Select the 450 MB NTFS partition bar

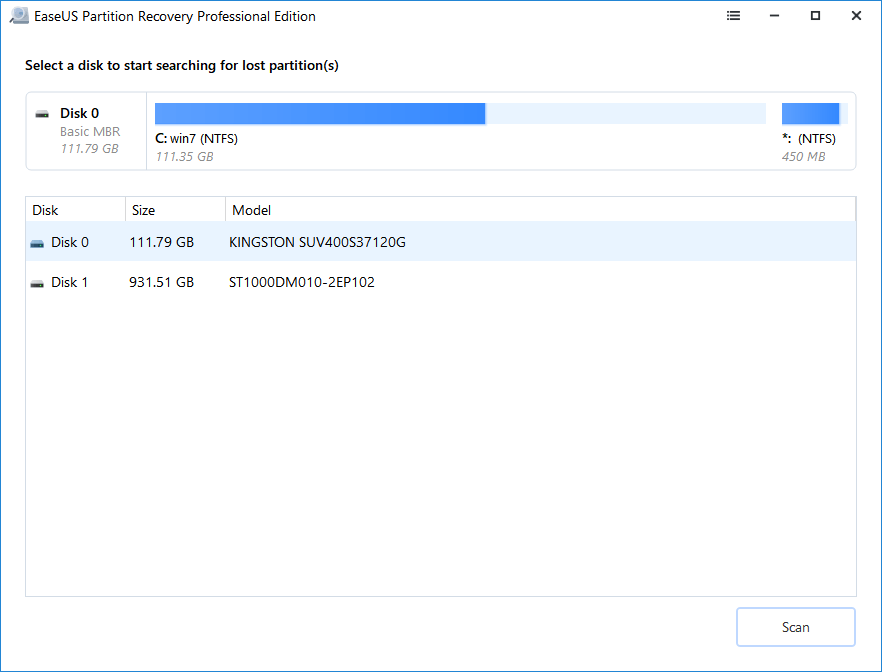812,113
